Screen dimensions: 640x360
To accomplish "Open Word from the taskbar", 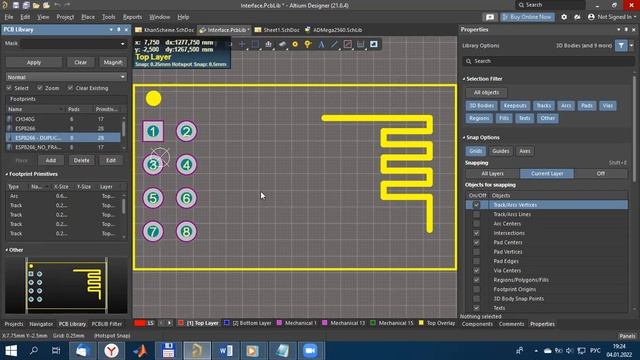I will 226,351.
